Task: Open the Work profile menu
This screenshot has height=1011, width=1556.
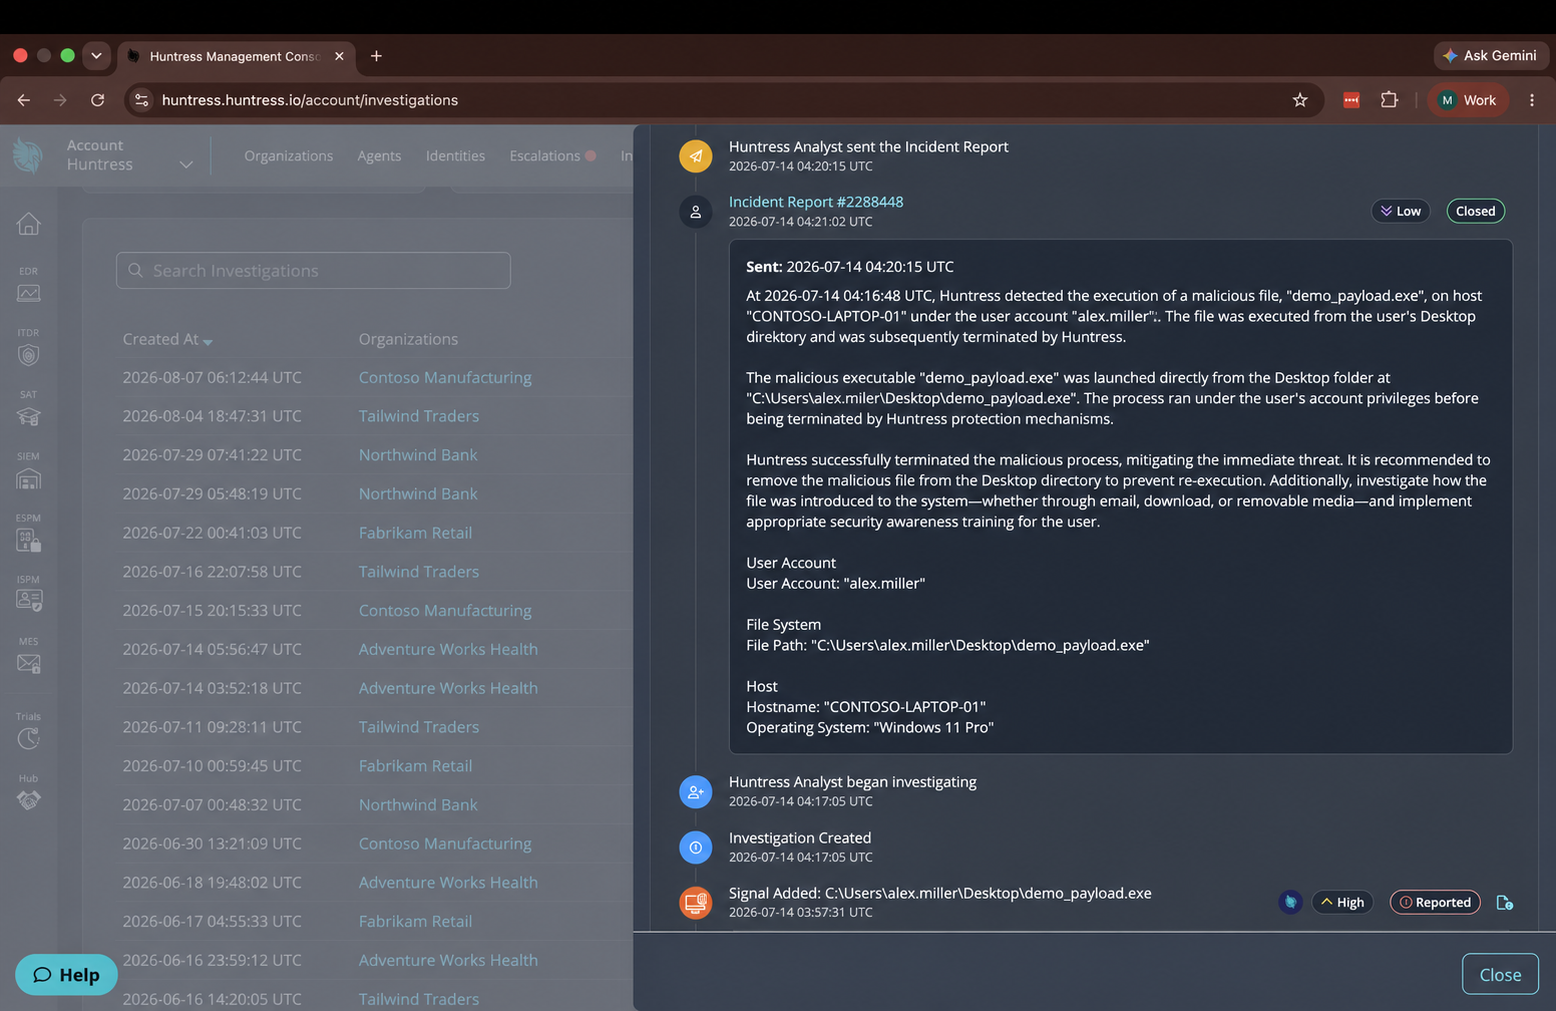Action: click(x=1467, y=100)
